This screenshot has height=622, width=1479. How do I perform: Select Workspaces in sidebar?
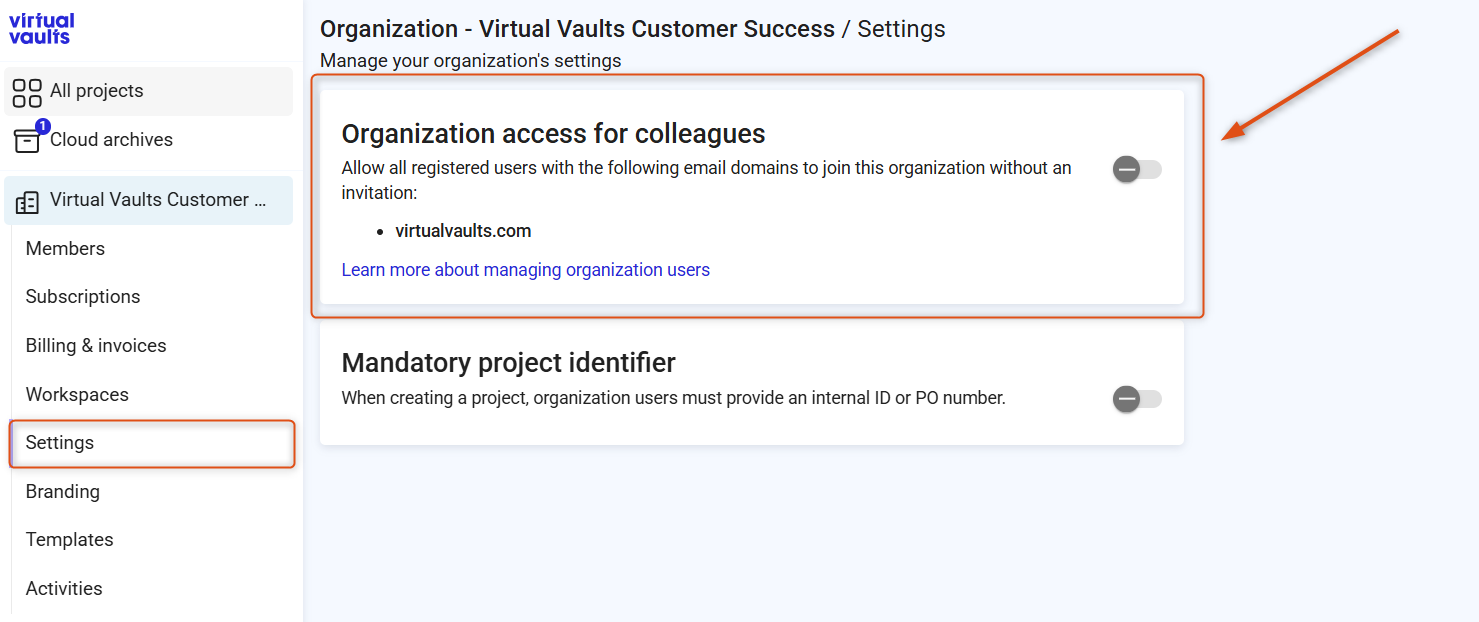tap(77, 394)
